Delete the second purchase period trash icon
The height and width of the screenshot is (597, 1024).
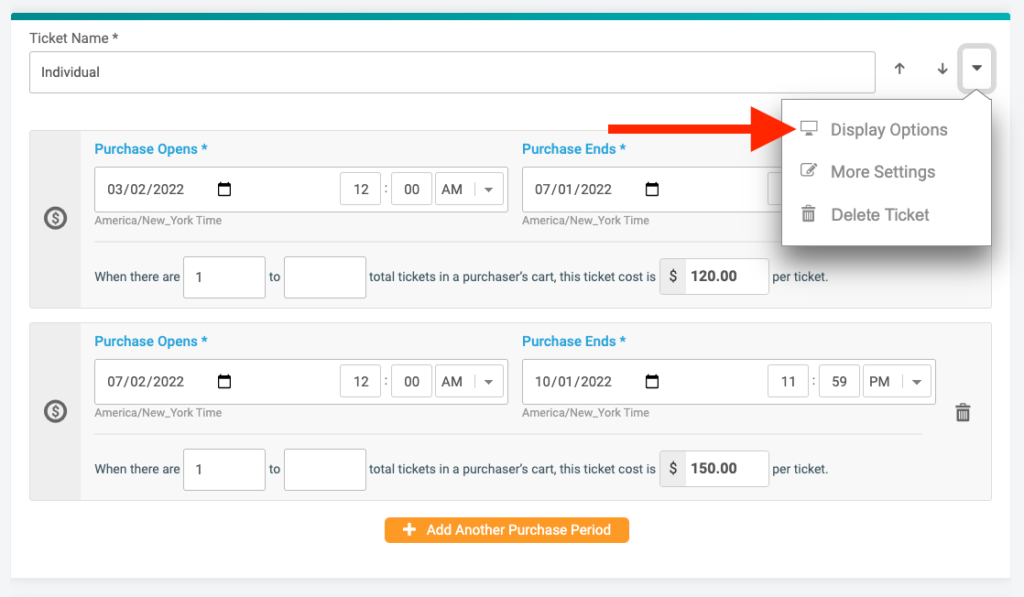[963, 412]
